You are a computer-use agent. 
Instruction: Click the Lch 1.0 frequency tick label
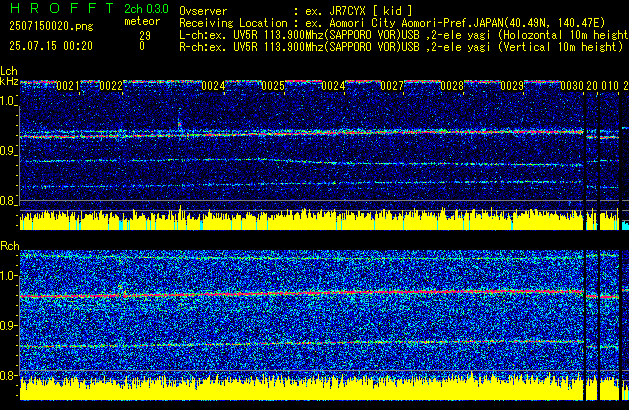(8, 101)
